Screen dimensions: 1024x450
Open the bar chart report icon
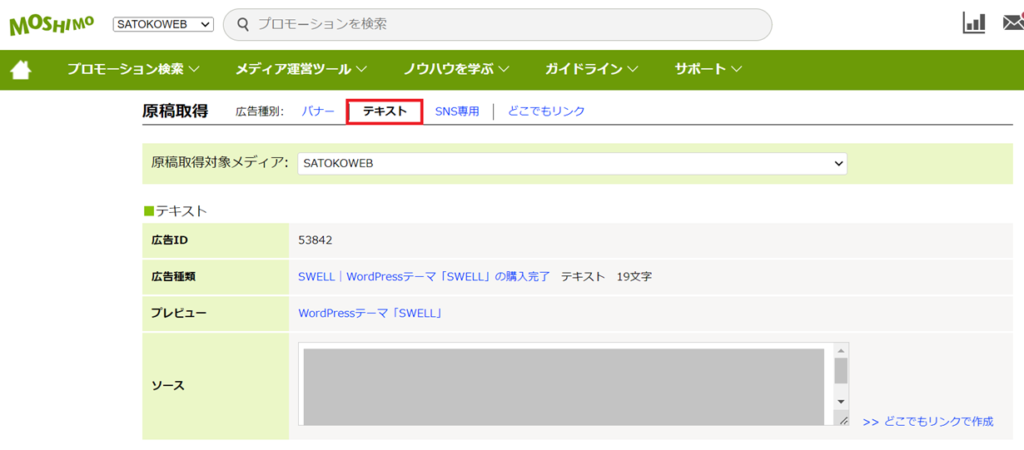point(974,24)
